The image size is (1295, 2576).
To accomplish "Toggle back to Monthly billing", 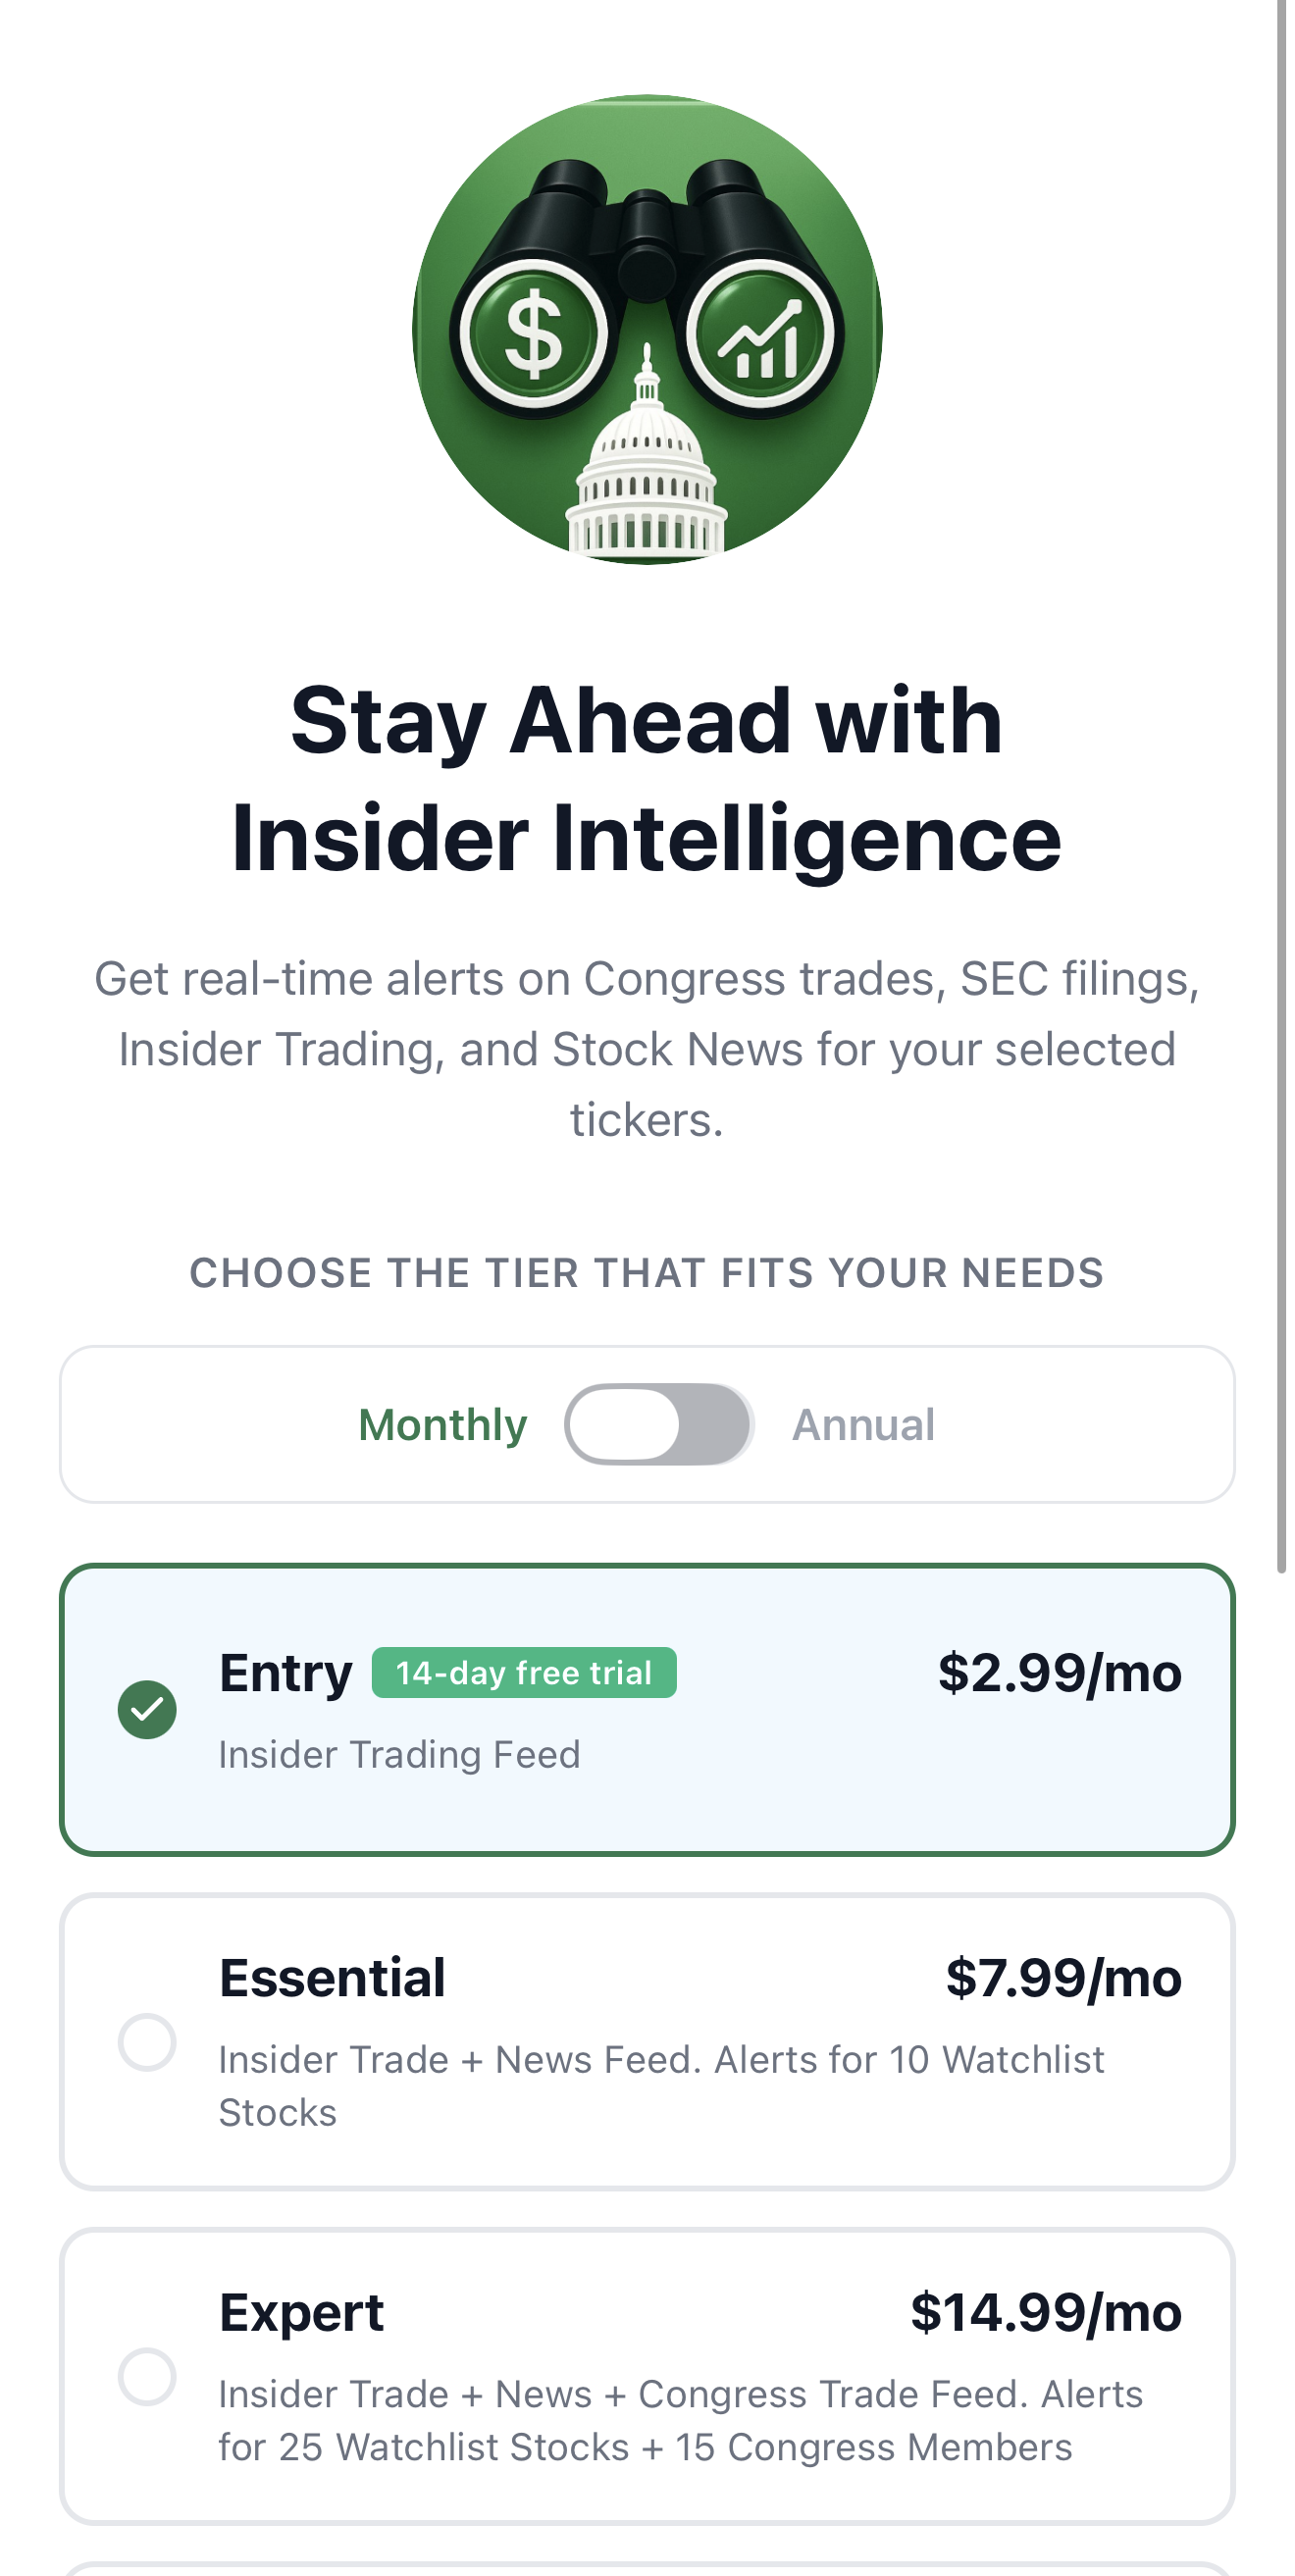I will click(x=443, y=1424).
